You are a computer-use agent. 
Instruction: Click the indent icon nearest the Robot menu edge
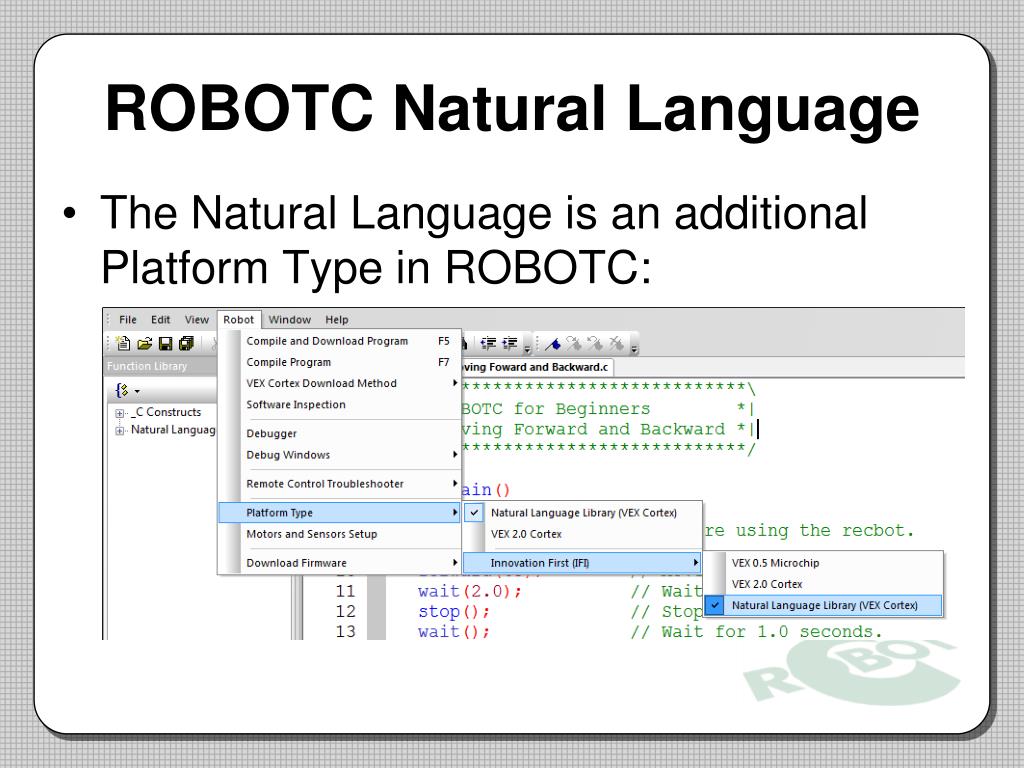coord(488,344)
